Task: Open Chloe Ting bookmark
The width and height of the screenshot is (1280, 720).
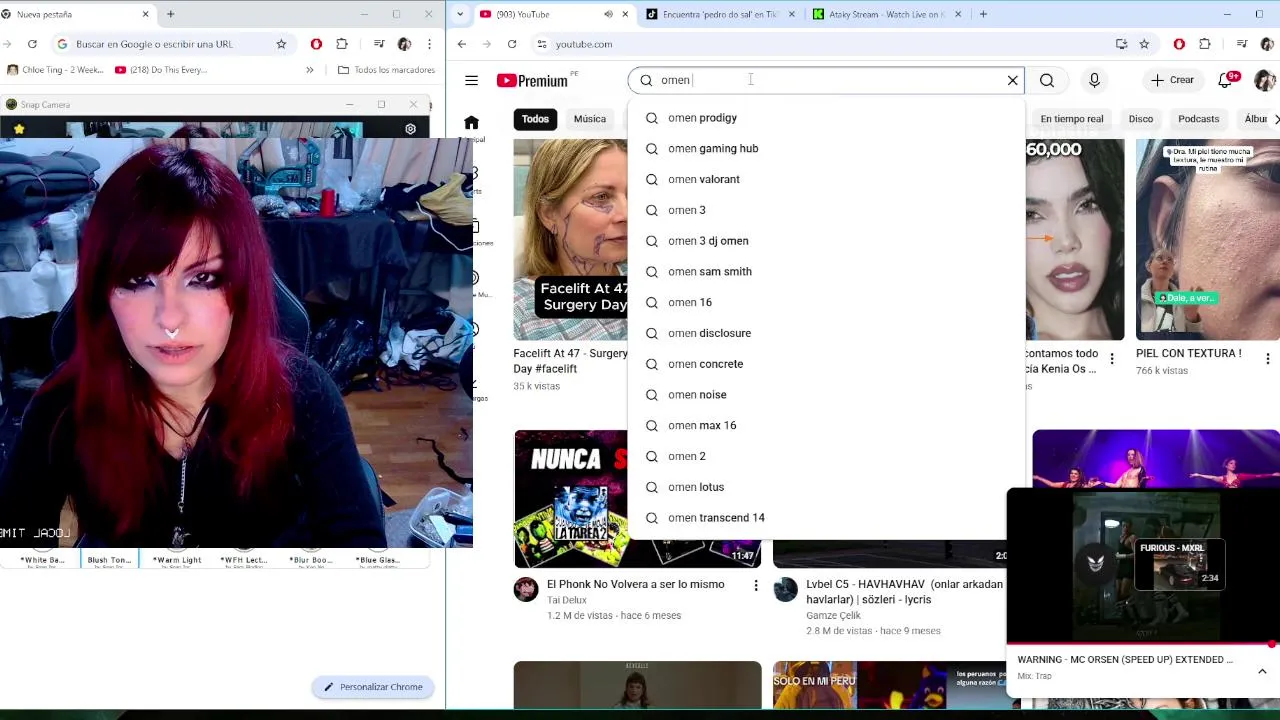Action: pyautogui.click(x=55, y=70)
